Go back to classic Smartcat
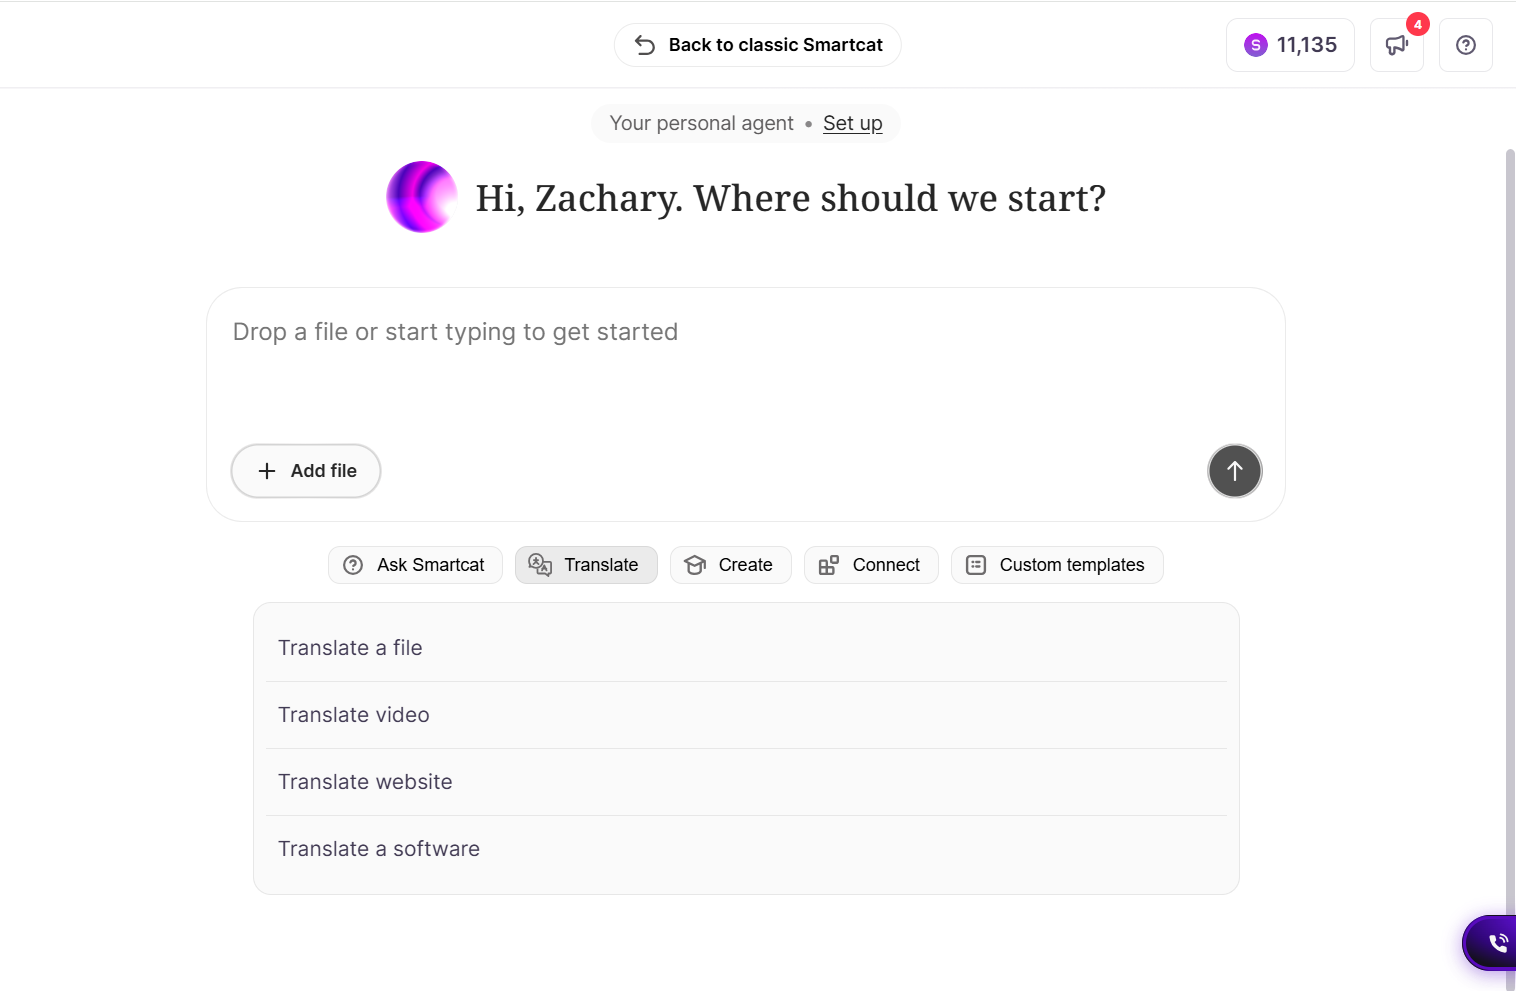The image size is (1516, 991). tap(758, 45)
